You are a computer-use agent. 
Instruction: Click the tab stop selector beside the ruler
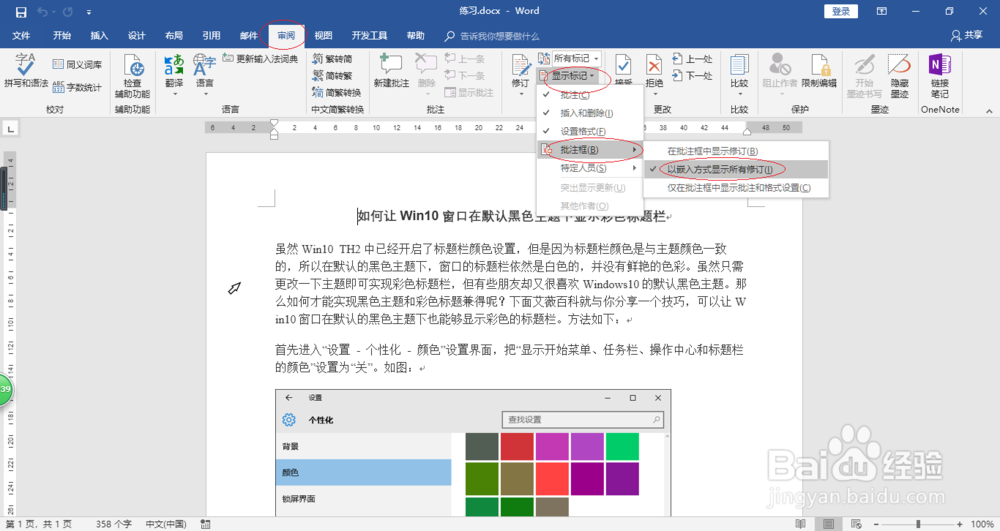coord(11,129)
